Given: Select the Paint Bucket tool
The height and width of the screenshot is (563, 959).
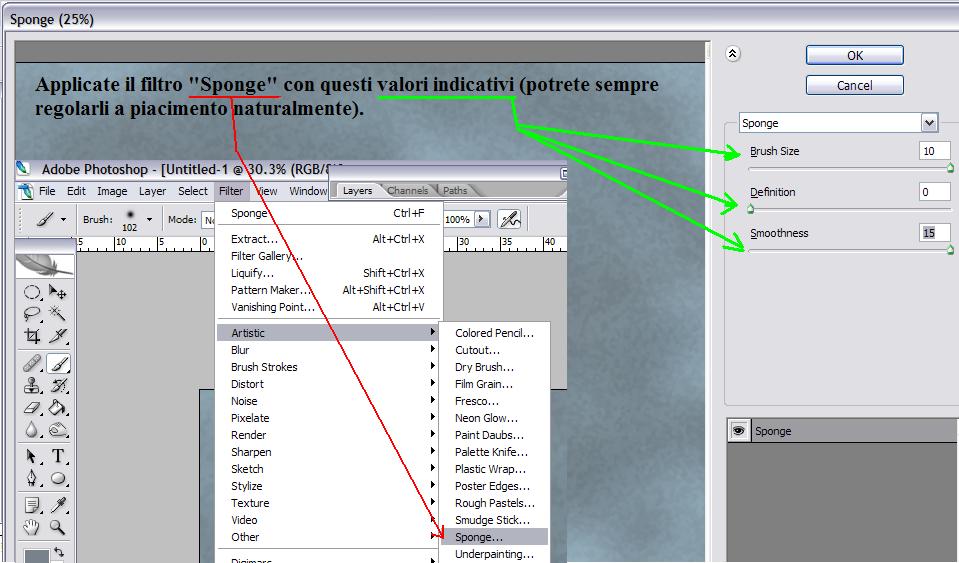Looking at the screenshot, I should tap(57, 408).
